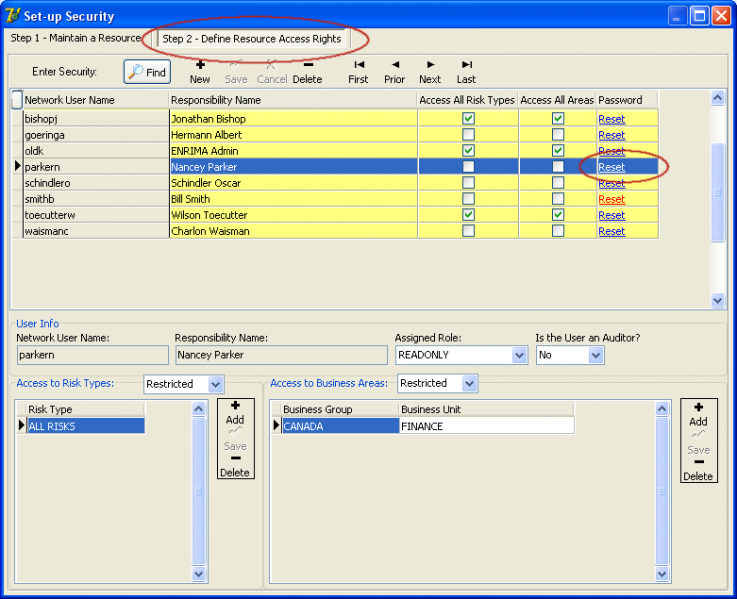
Task: Open the Is the User an Auditor dropdown
Action: pos(596,355)
